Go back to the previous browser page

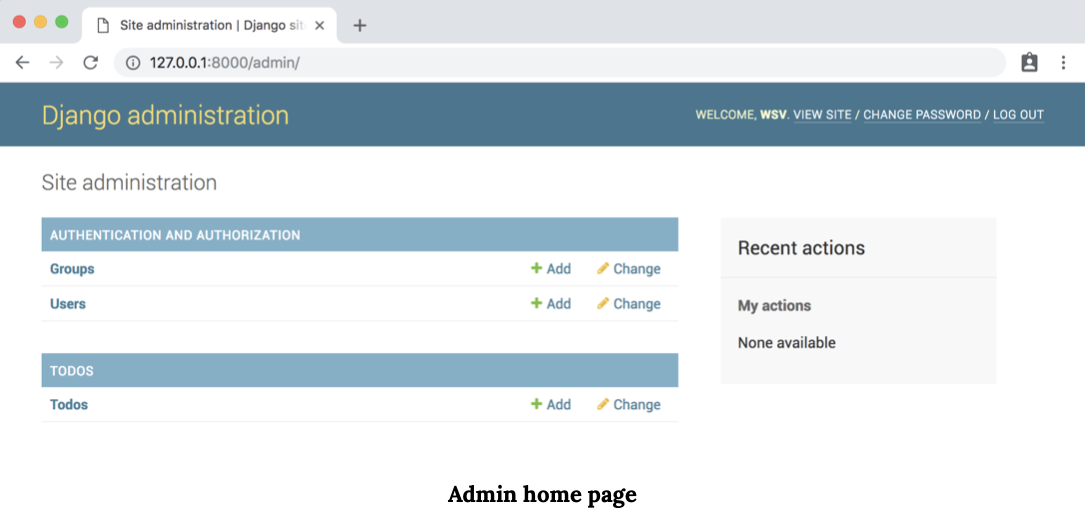[23, 63]
